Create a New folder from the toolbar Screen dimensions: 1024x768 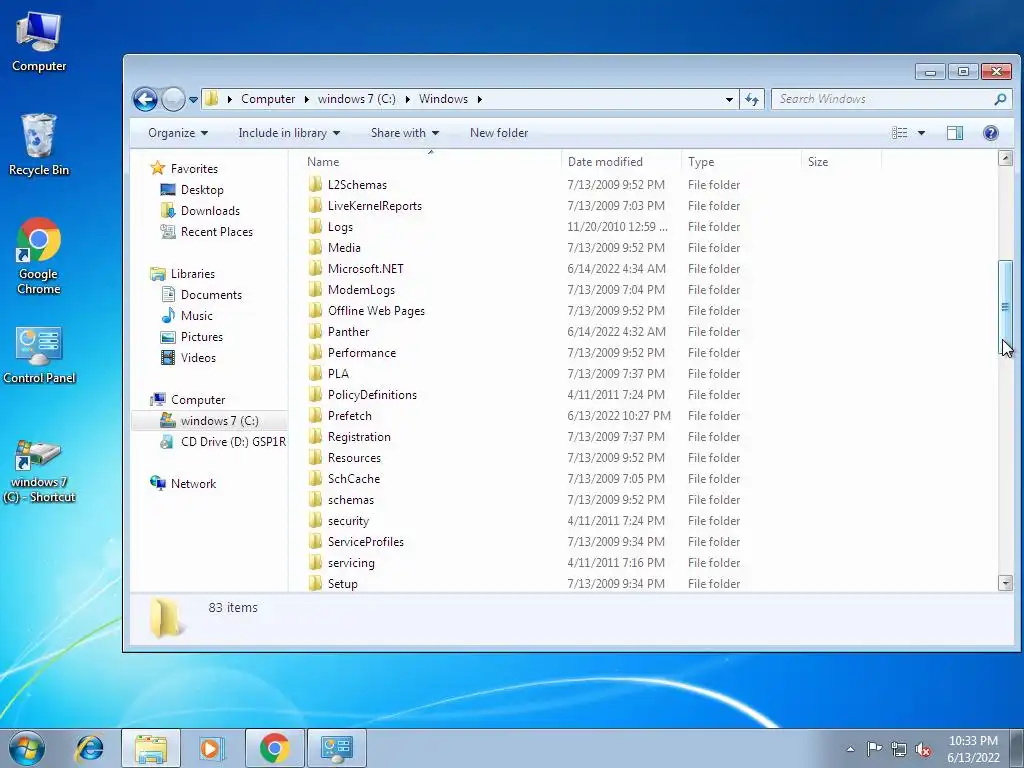[499, 133]
